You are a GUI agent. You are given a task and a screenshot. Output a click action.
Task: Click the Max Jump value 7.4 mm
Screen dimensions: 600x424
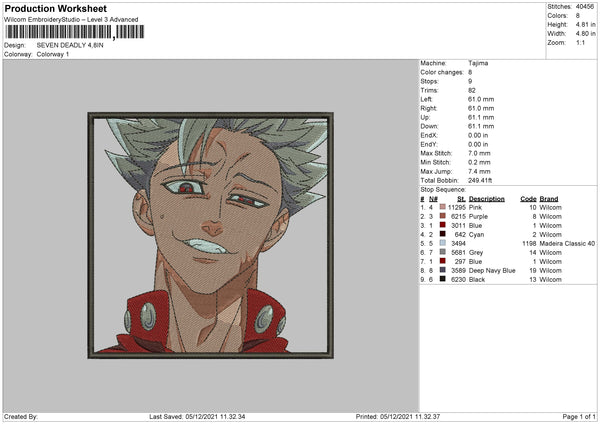(479, 171)
